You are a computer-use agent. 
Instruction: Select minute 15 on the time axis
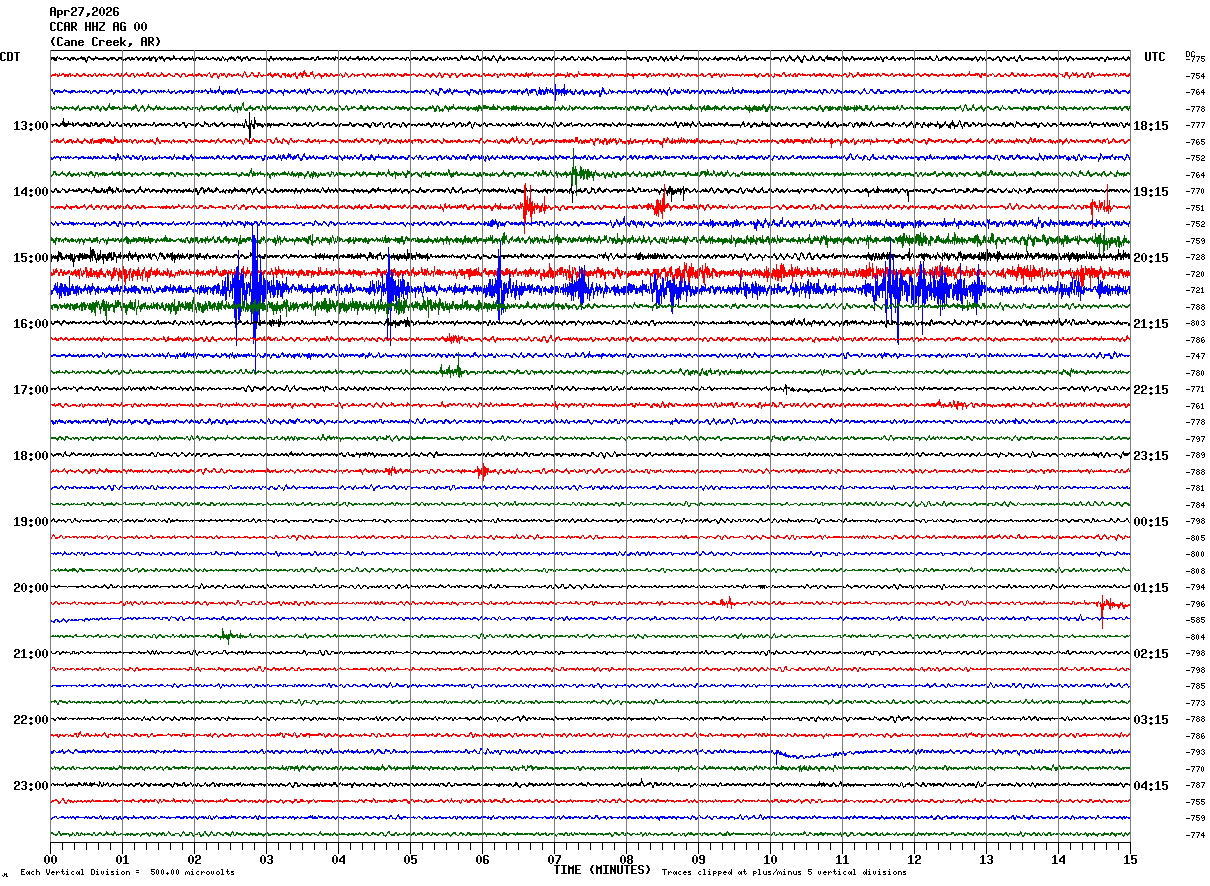pyautogui.click(x=1129, y=859)
